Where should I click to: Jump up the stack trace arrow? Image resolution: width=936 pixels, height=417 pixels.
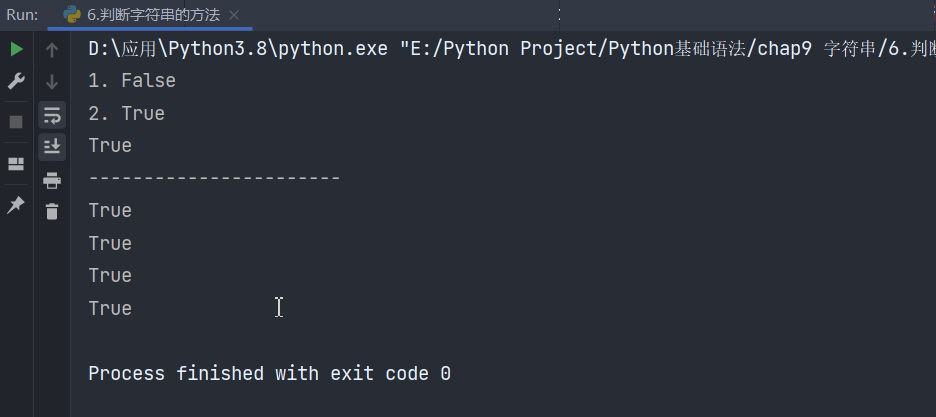point(52,50)
